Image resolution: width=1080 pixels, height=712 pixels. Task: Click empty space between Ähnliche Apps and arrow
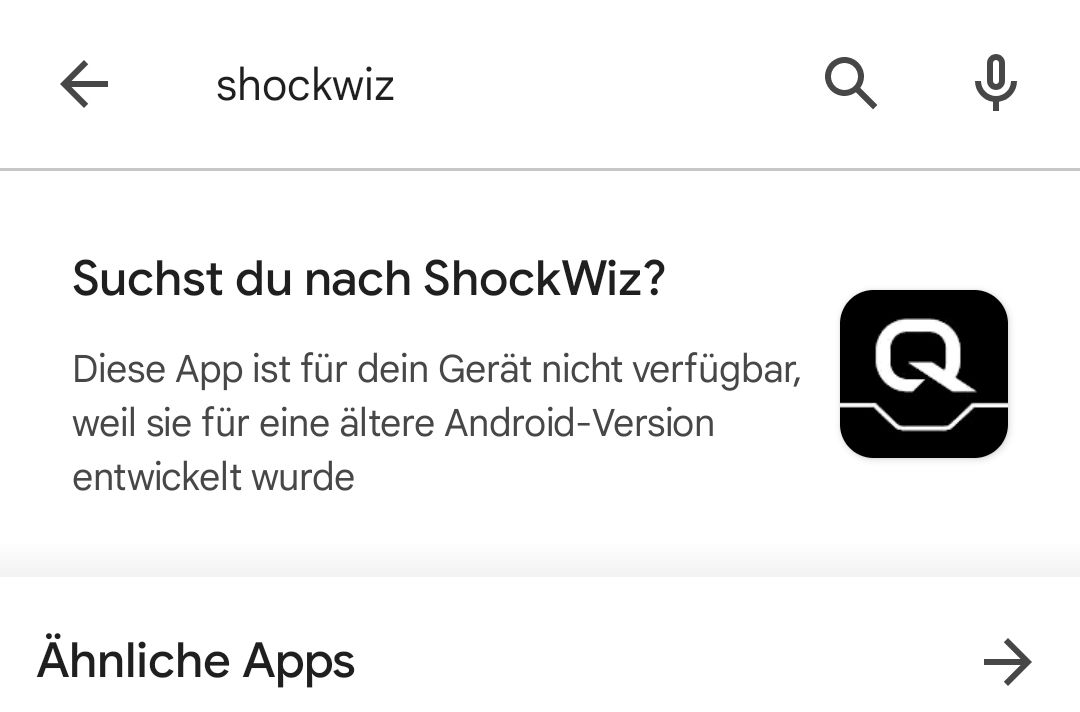668,662
